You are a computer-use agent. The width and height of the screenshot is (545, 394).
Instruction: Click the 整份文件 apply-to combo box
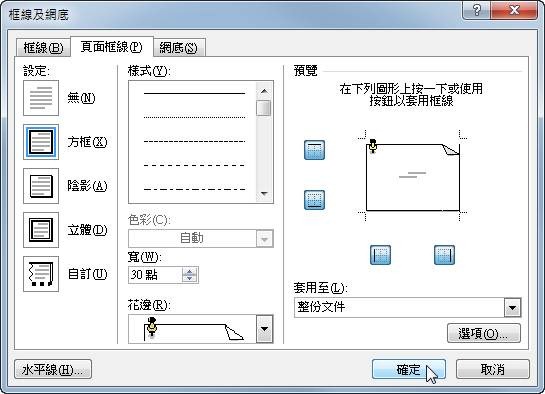407,307
